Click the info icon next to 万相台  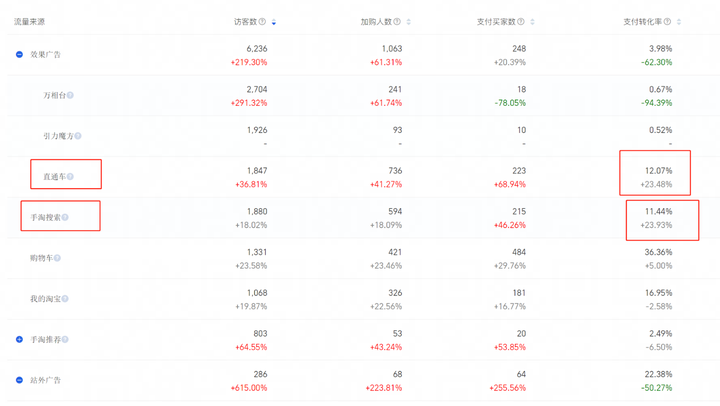click(70, 95)
